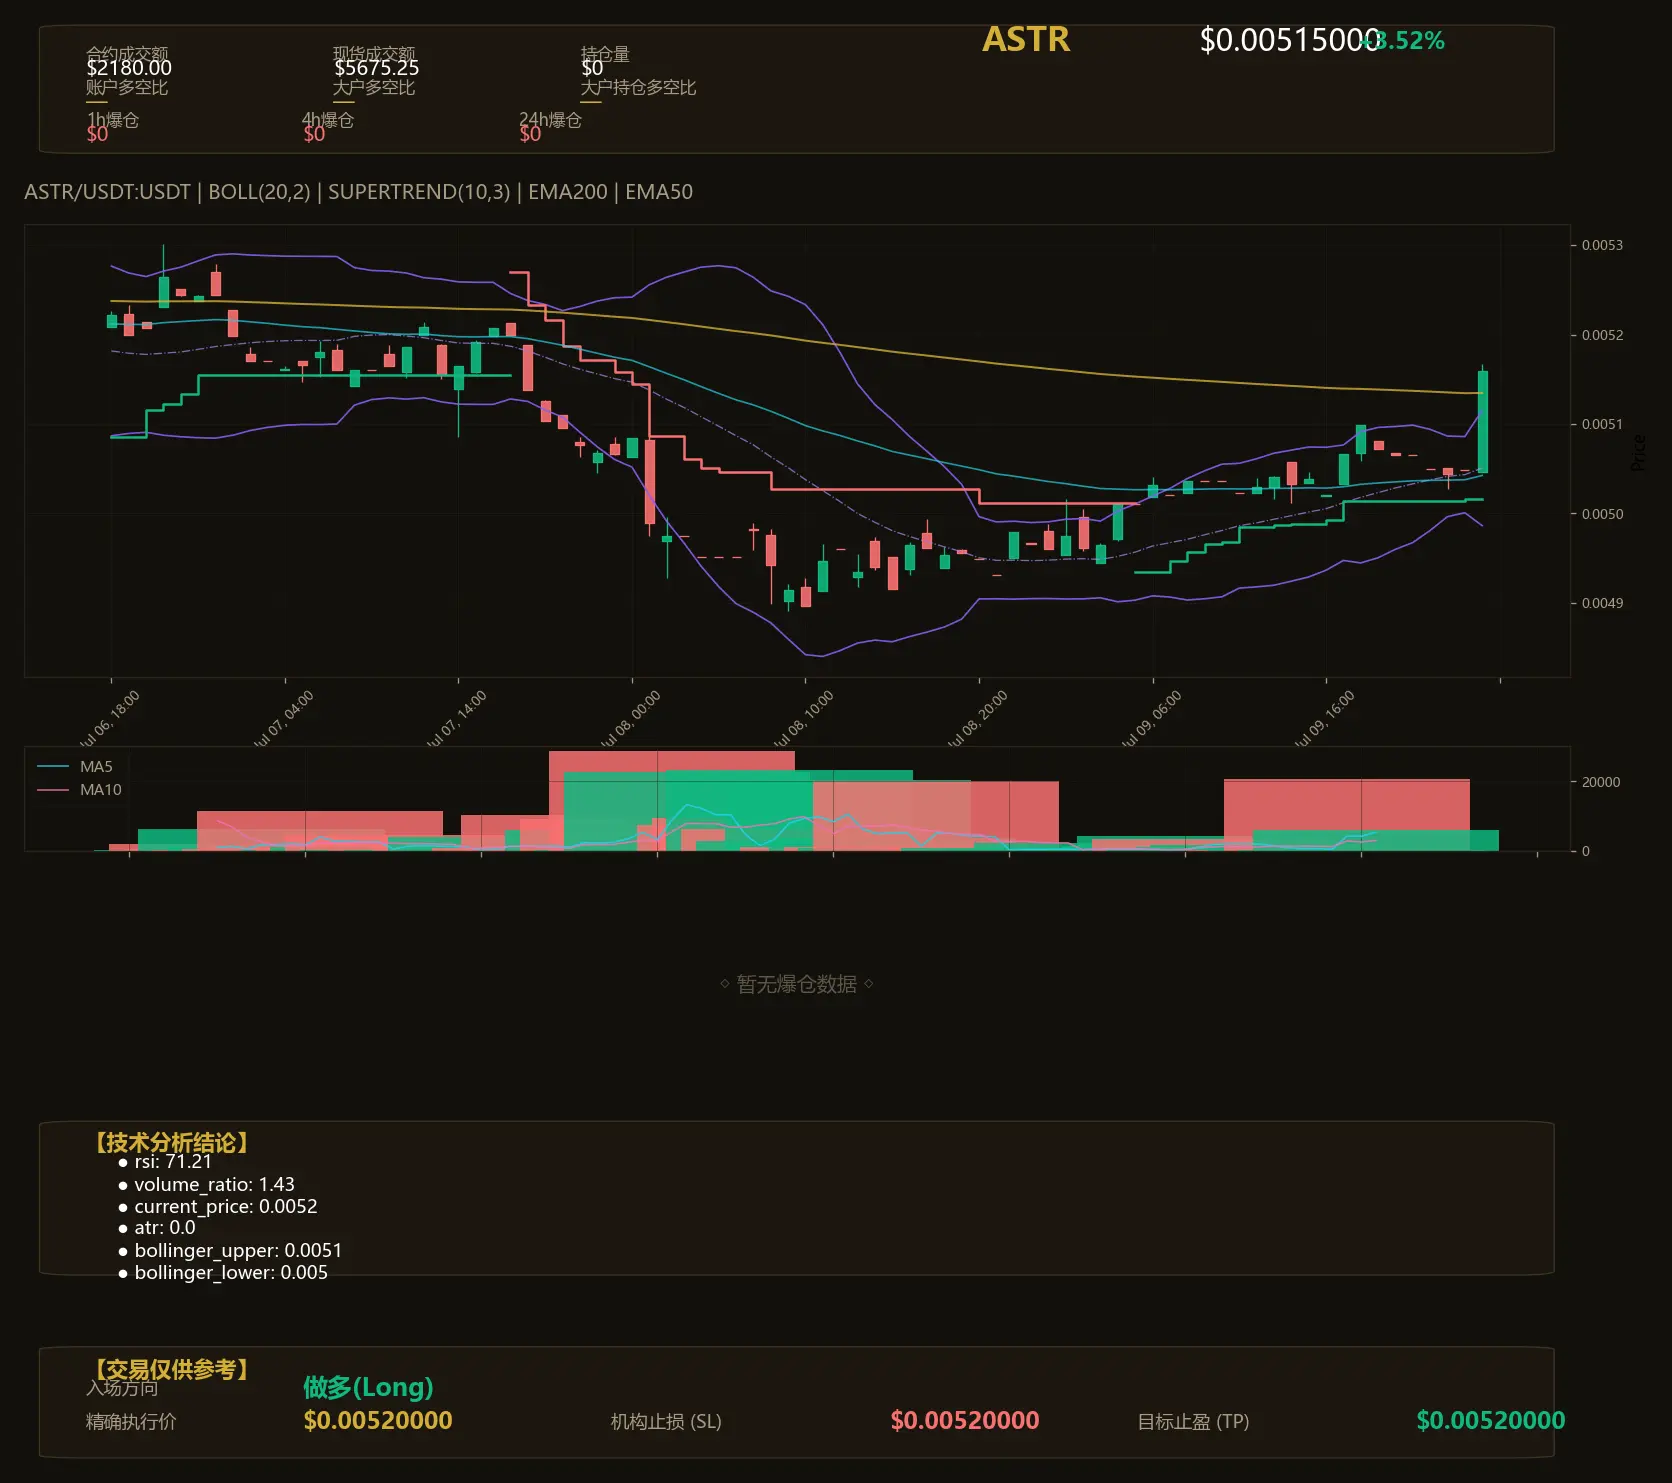The image size is (1672, 1483).
Task: Click the 4h爆仓 label
Action: tap(328, 120)
